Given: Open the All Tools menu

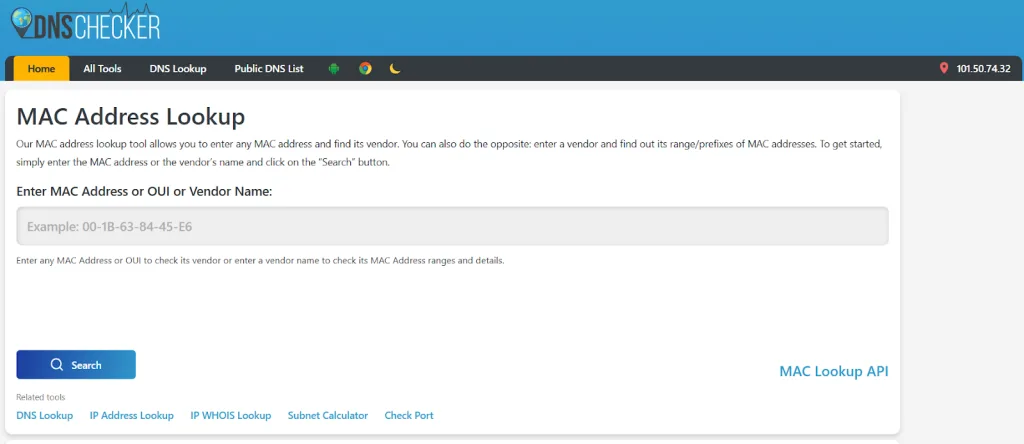Looking at the screenshot, I should coord(102,69).
